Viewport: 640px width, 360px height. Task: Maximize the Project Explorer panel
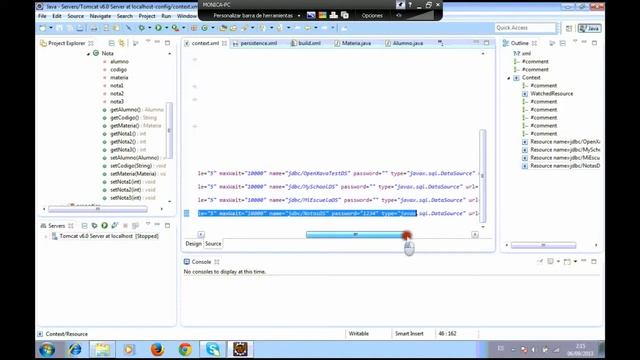(167, 42)
